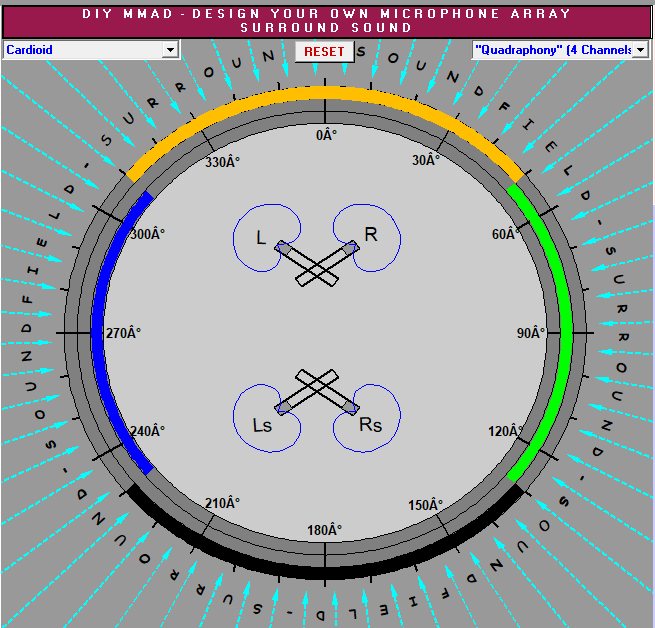Click the RESET button

324,51
